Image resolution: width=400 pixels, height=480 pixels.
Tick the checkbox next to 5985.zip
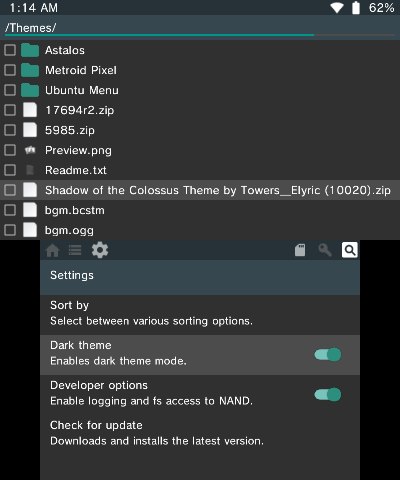(x=10, y=130)
